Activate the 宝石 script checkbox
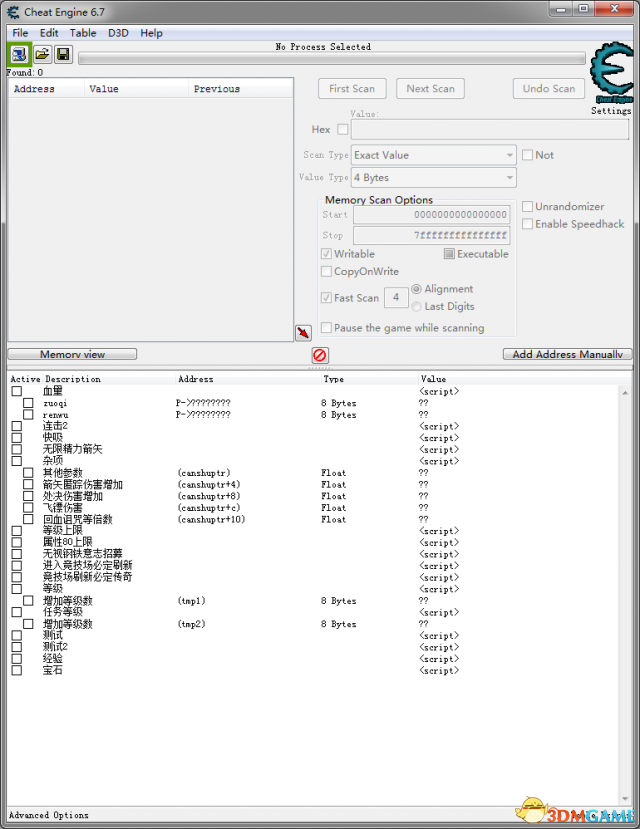 [x=16, y=670]
